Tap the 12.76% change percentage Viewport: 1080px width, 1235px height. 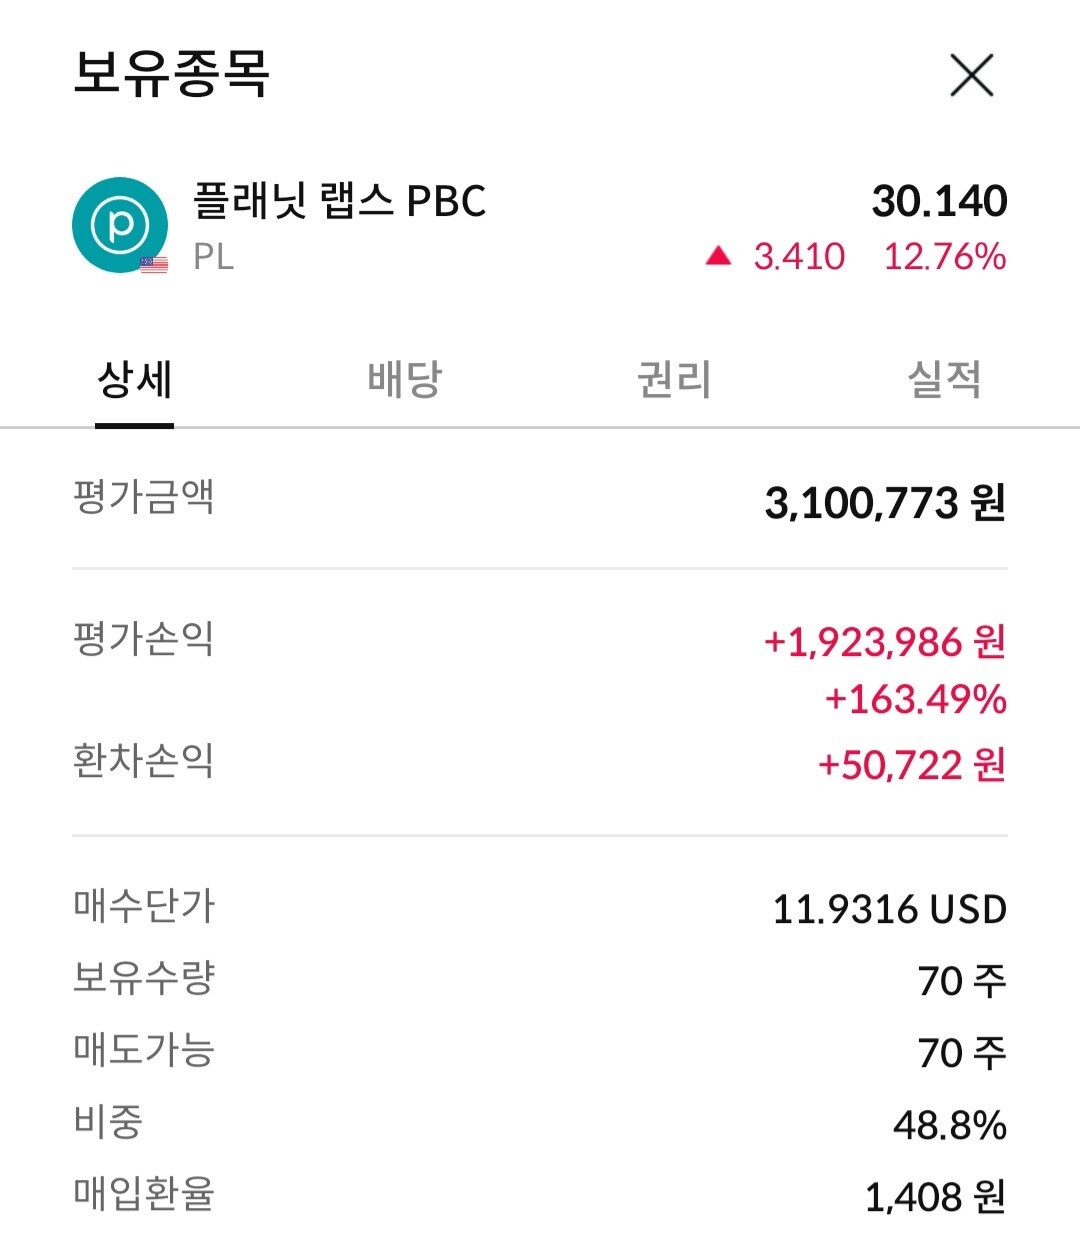[x=944, y=257]
